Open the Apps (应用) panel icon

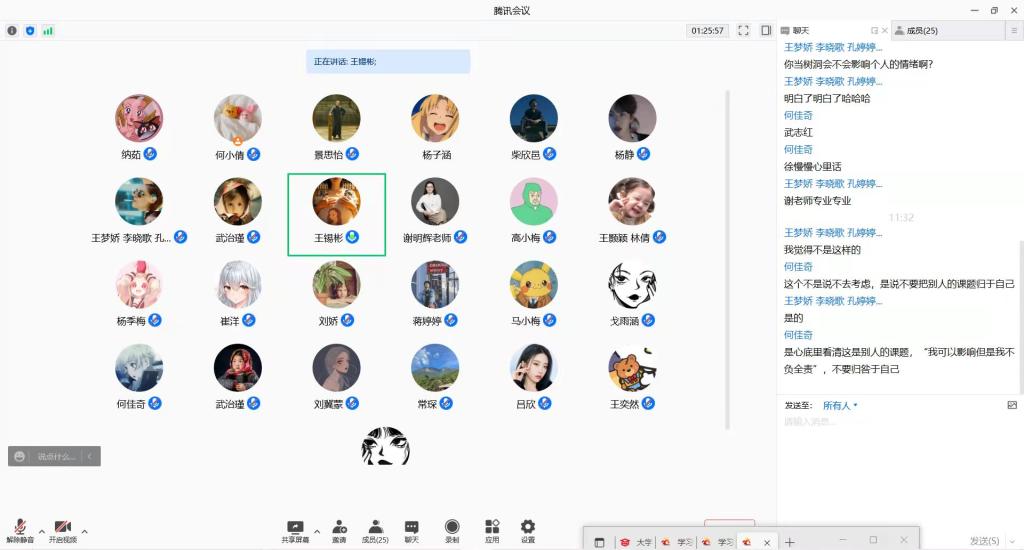492,529
